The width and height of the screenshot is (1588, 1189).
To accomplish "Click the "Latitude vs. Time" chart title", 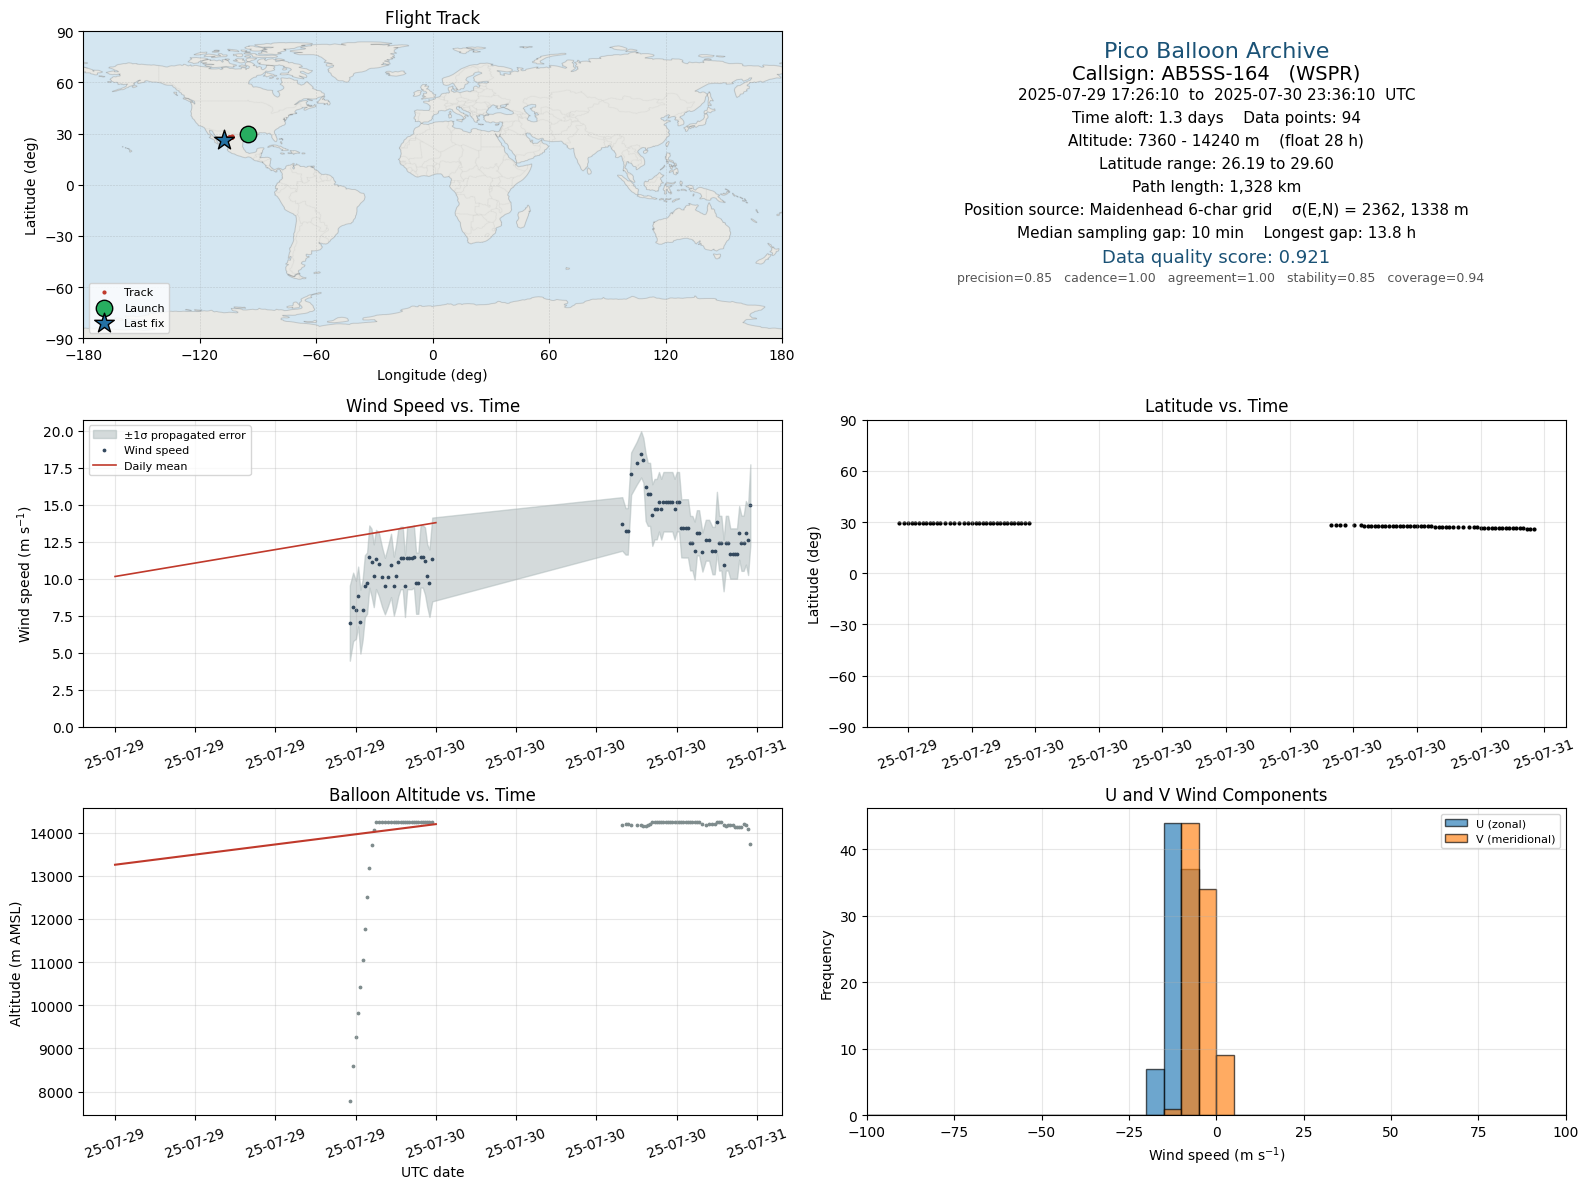I will tap(1216, 406).
